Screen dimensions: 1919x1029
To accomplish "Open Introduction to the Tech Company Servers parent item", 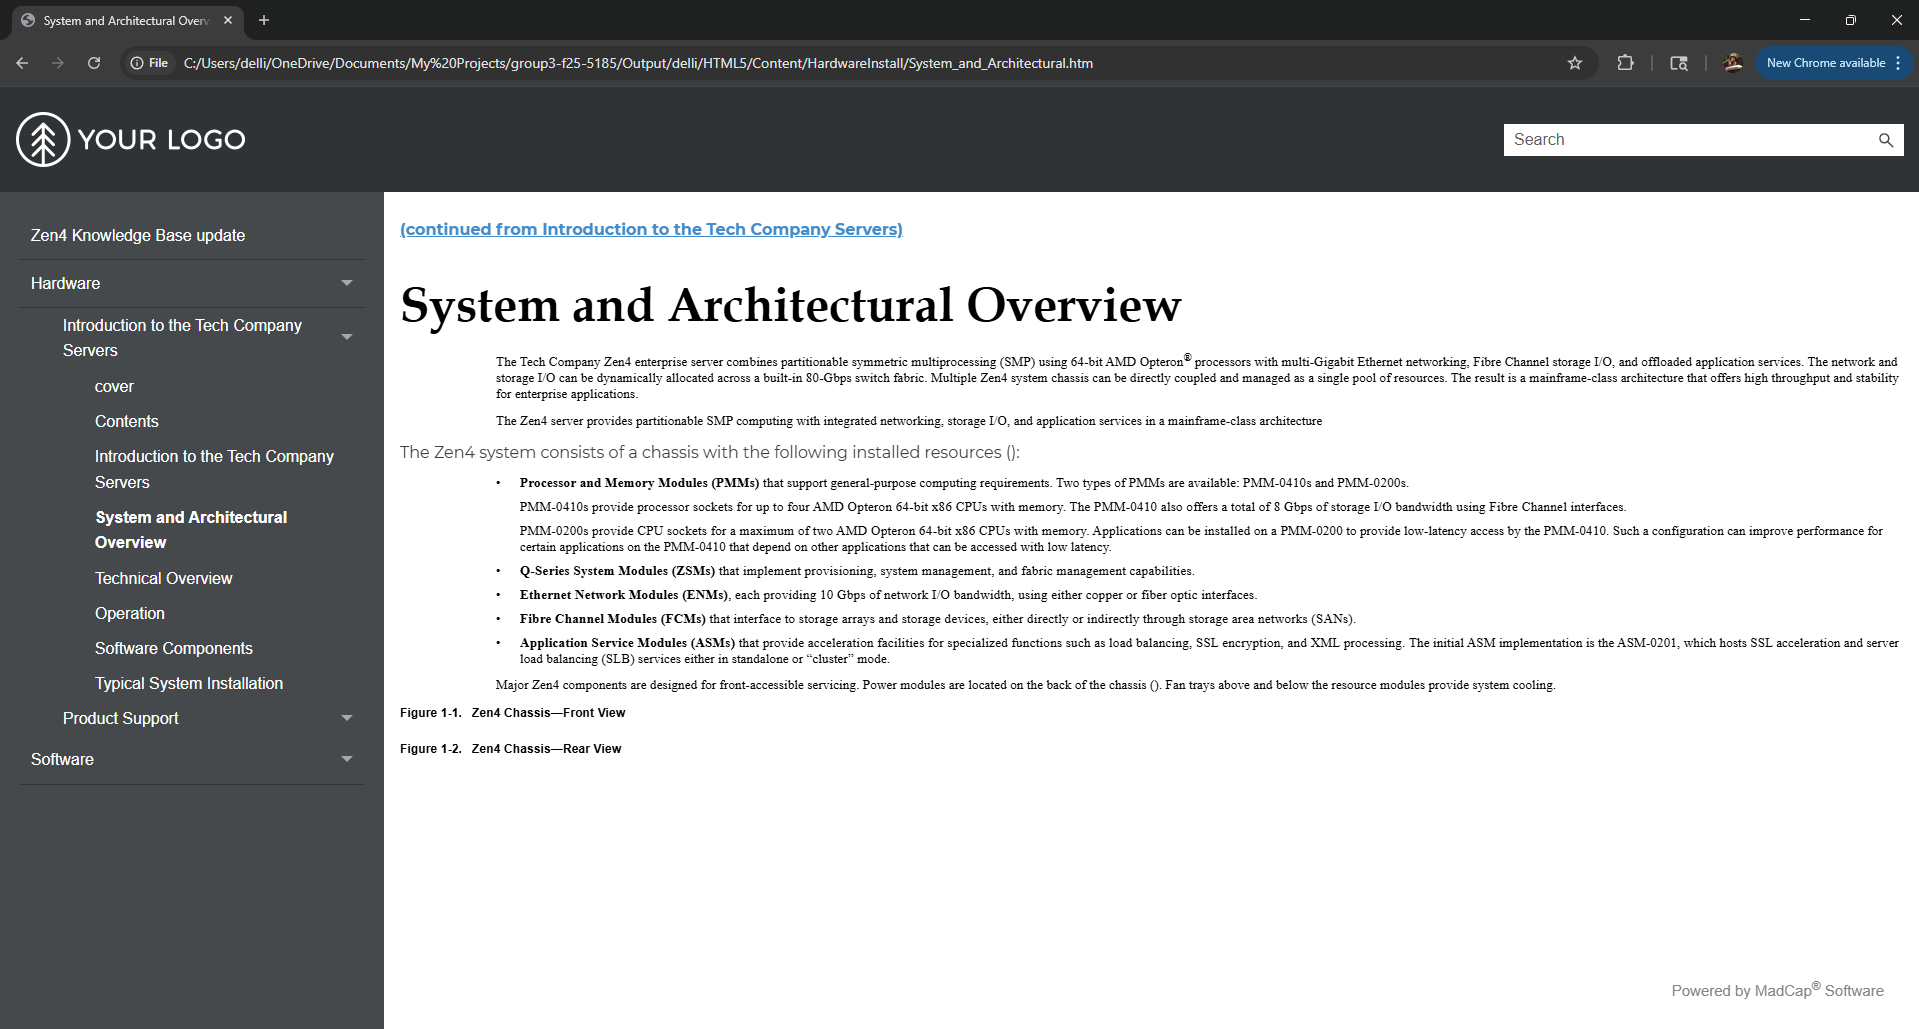I will point(182,338).
